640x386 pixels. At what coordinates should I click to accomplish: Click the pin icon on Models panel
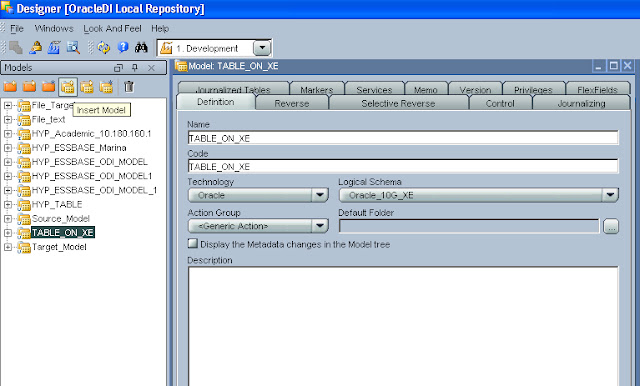click(x=135, y=68)
